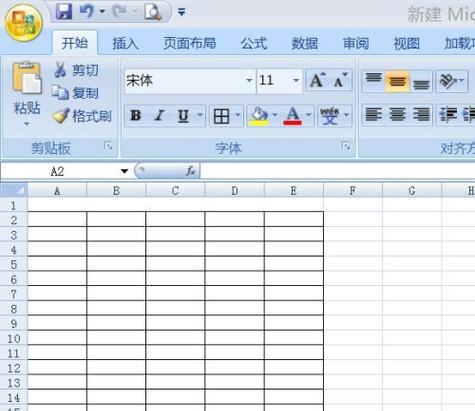The height and width of the screenshot is (411, 475).
Task: Align text left
Action: 373,115
